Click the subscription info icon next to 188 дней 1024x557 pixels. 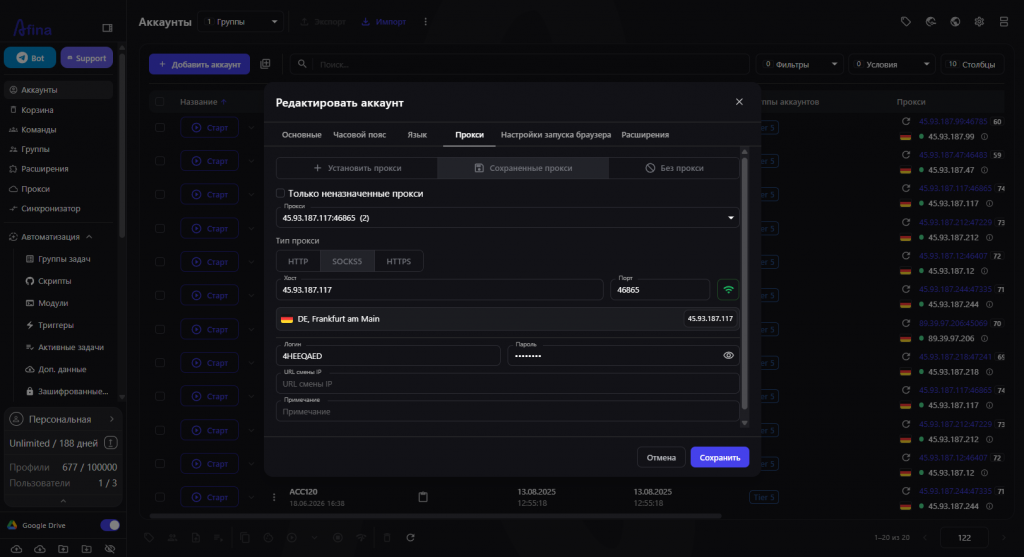(110, 443)
